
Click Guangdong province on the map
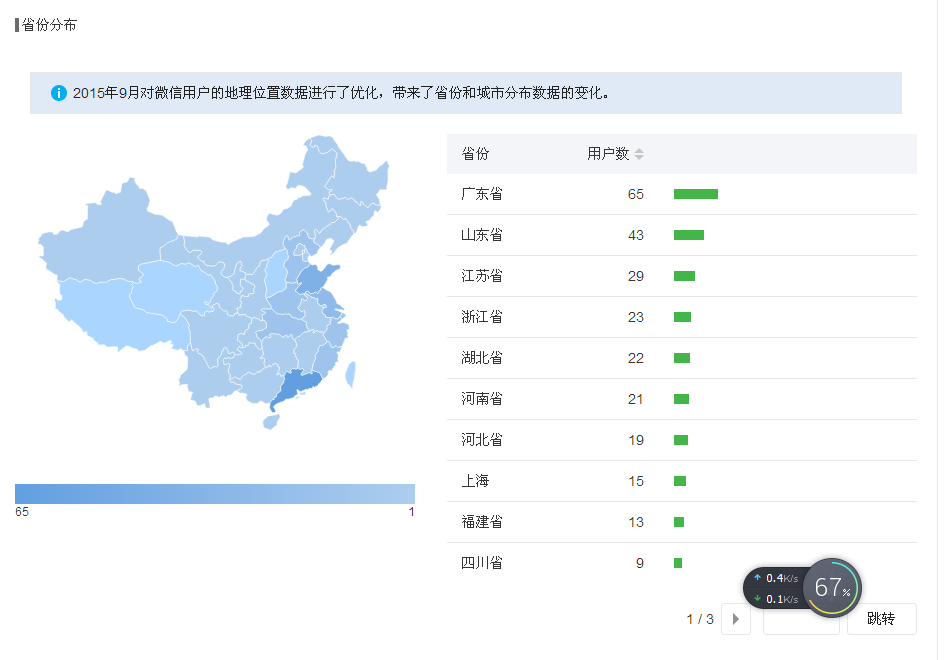pyautogui.click(x=296, y=386)
